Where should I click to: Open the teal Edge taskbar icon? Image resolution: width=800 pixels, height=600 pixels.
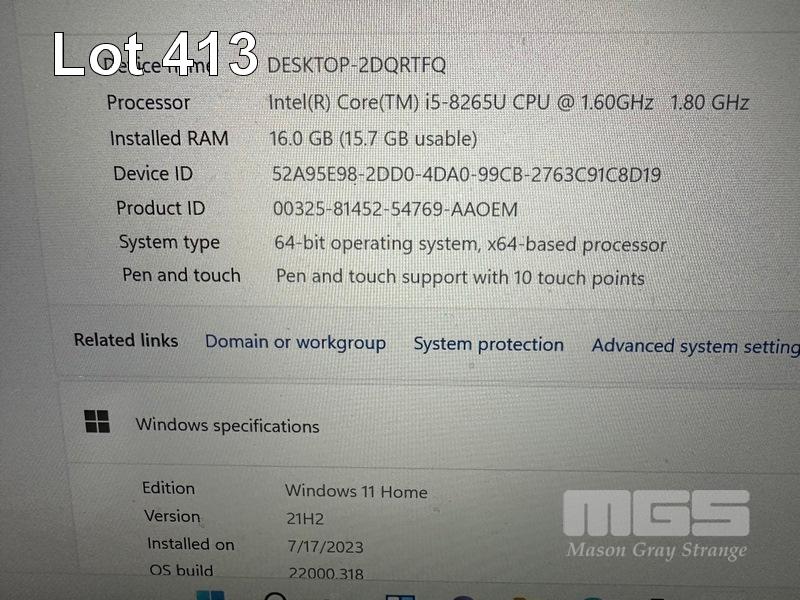click(x=592, y=598)
